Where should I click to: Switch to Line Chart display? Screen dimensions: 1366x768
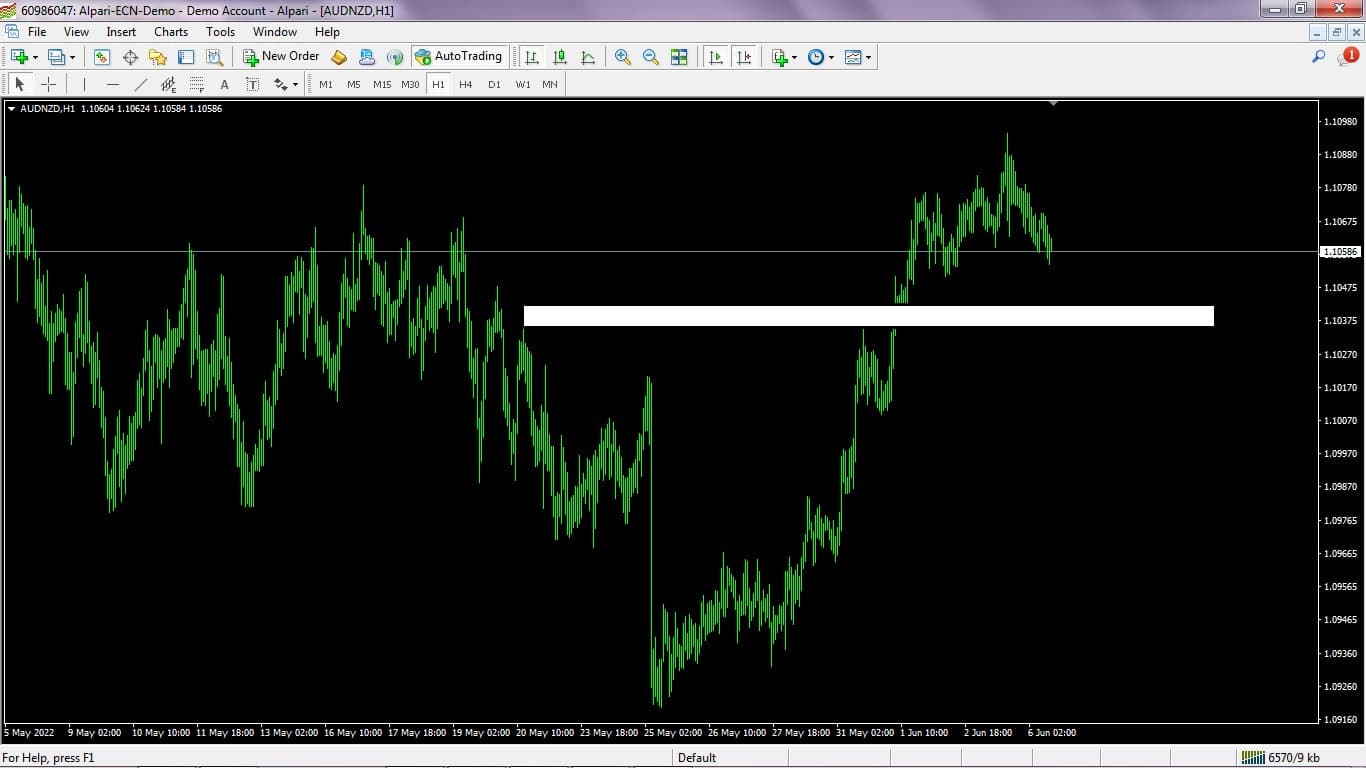(x=588, y=57)
